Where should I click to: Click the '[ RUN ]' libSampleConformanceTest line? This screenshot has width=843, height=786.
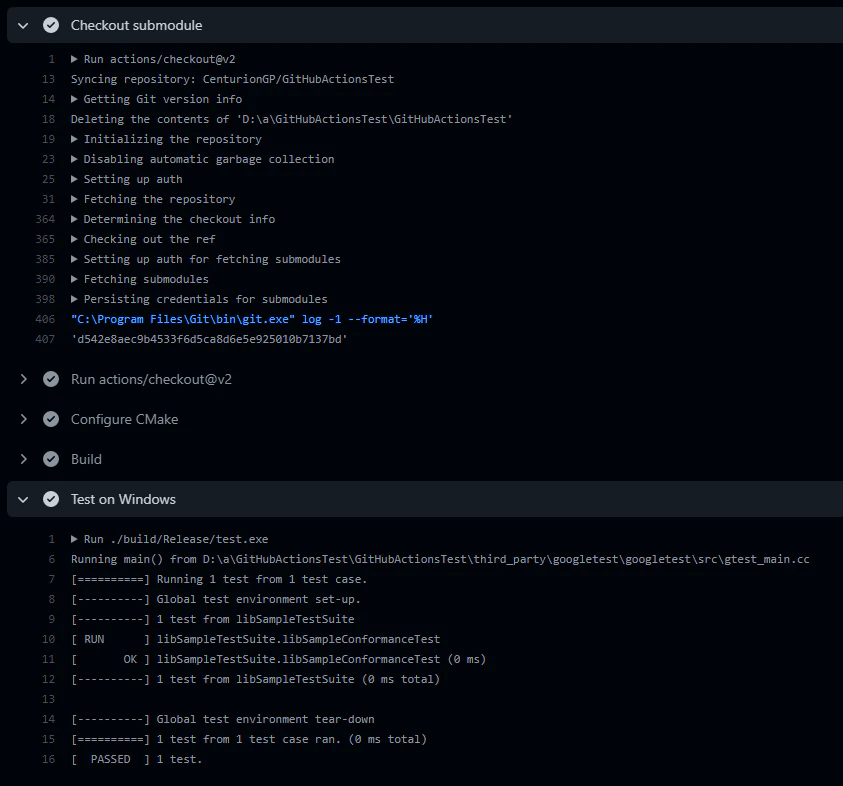255,639
